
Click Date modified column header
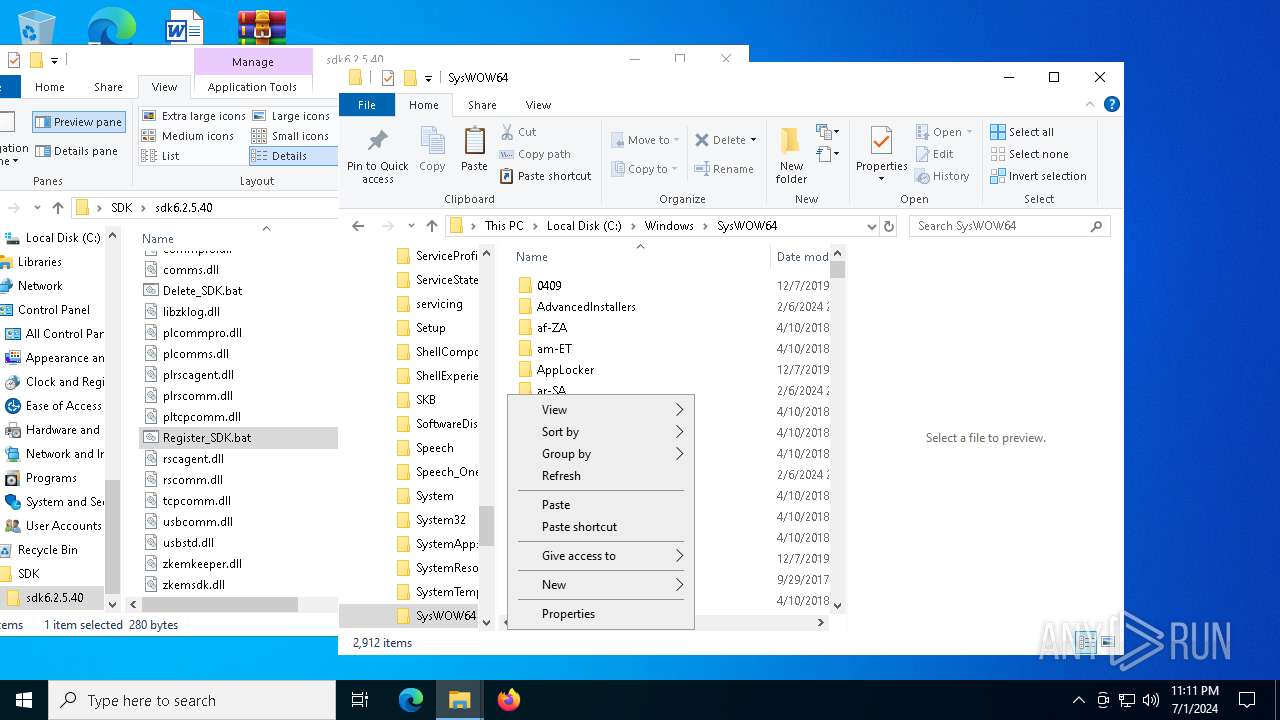(802, 257)
